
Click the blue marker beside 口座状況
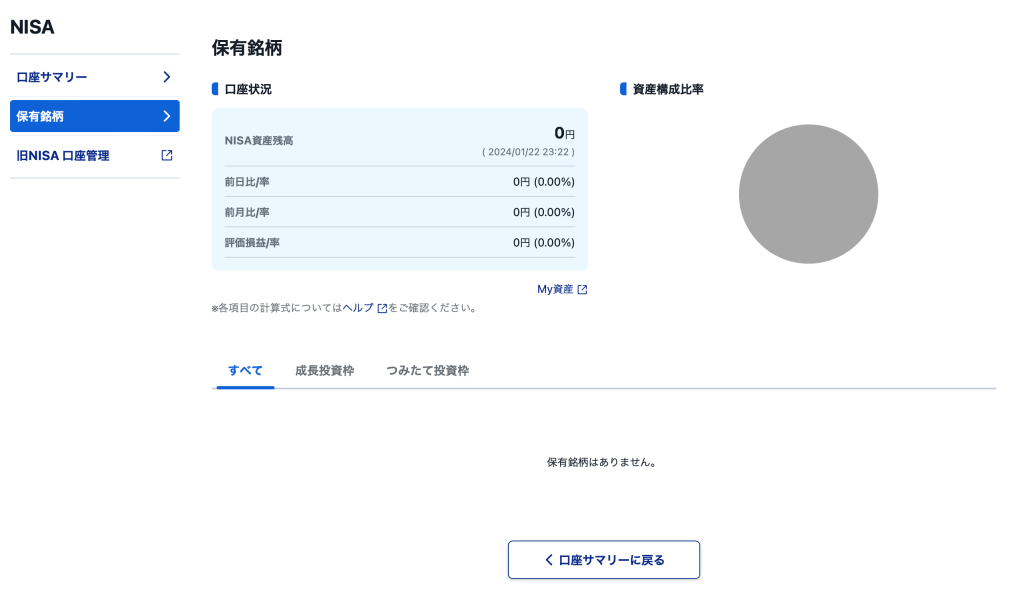click(215, 89)
